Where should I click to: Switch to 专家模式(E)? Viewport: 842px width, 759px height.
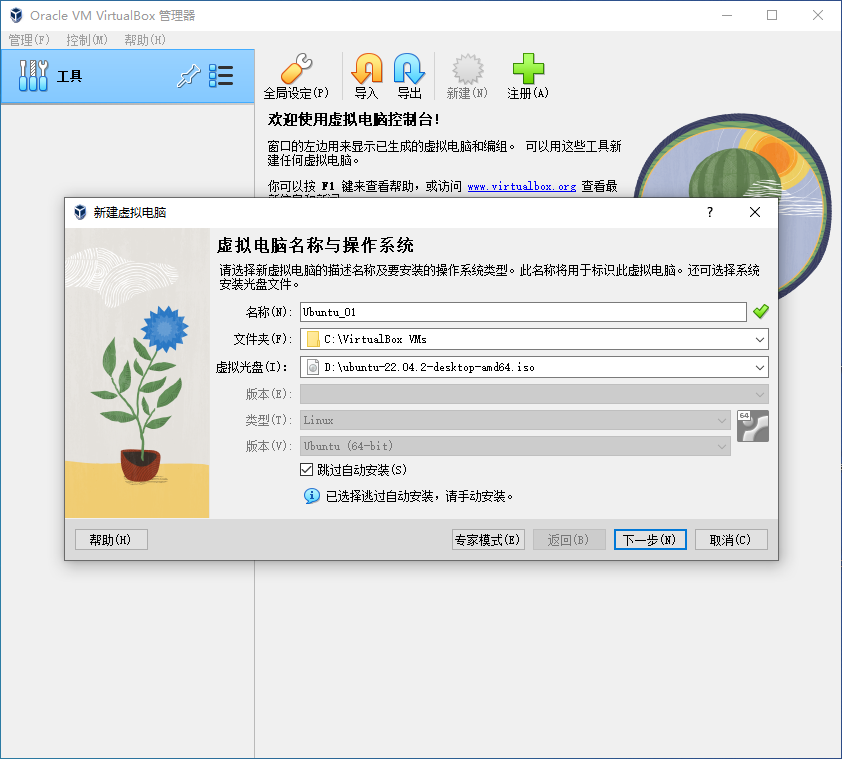click(488, 540)
